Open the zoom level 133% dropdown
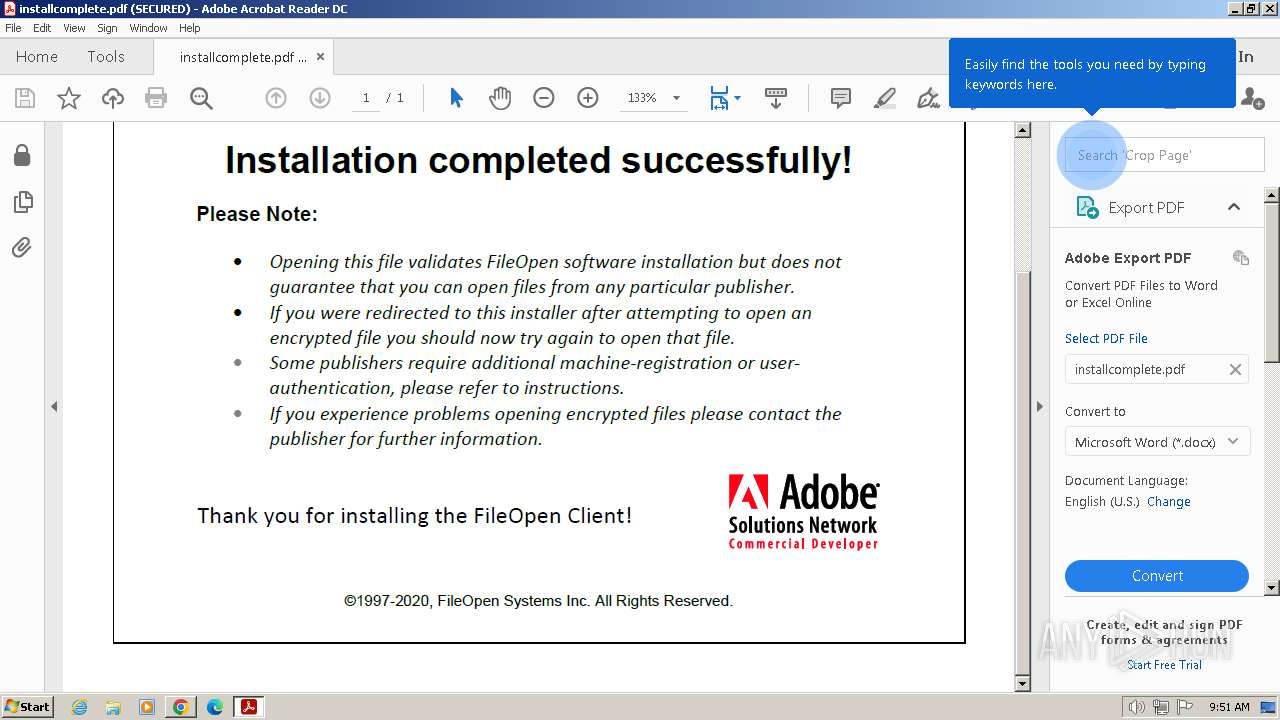This screenshot has width=1280, height=720. tap(676, 98)
